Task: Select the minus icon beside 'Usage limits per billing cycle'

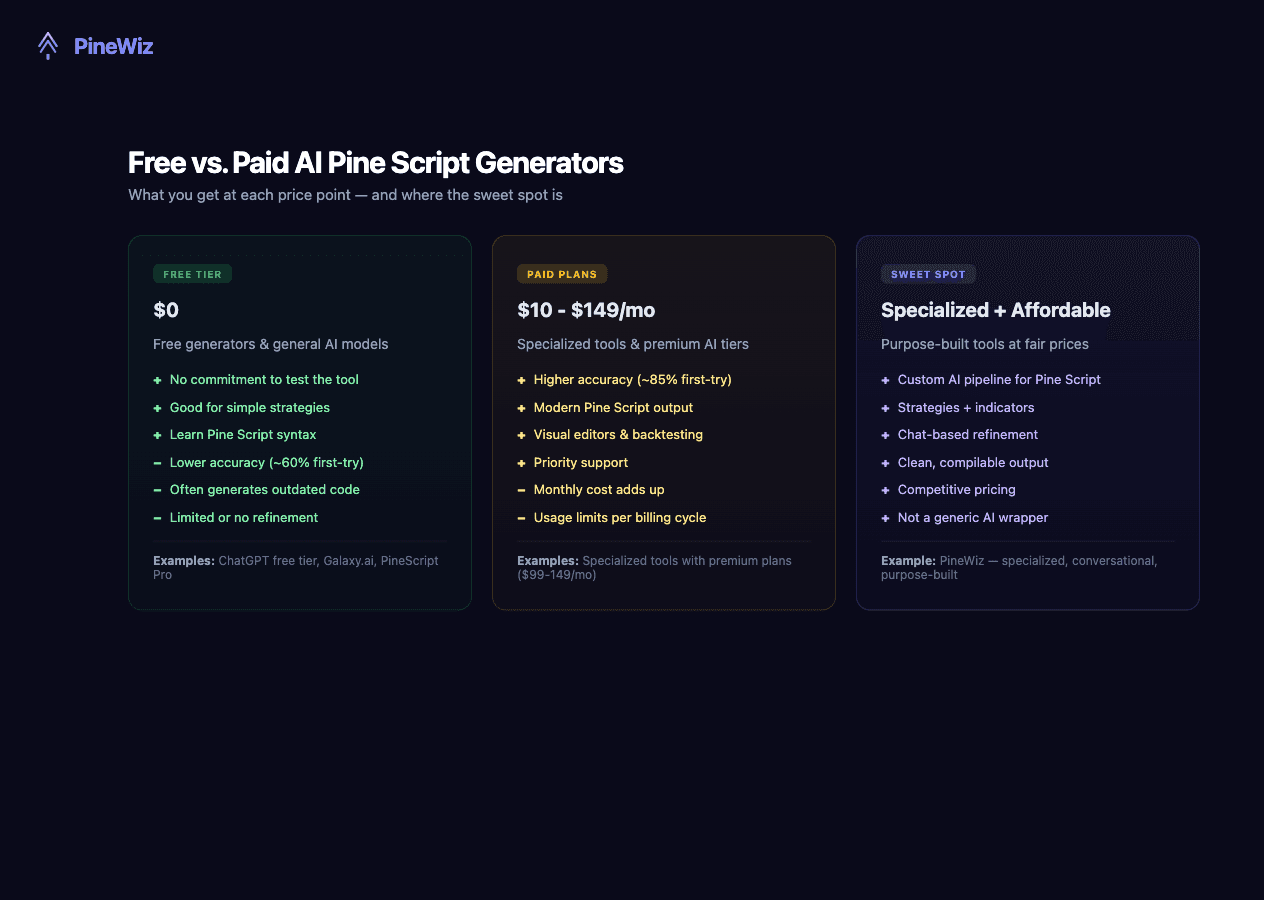Action: [x=521, y=517]
